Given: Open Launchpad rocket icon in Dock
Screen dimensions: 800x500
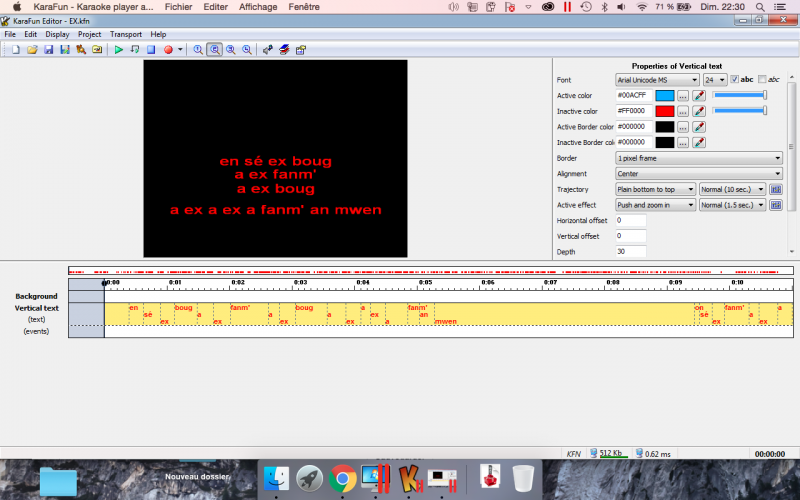Looking at the screenshot, I should click(x=309, y=479).
